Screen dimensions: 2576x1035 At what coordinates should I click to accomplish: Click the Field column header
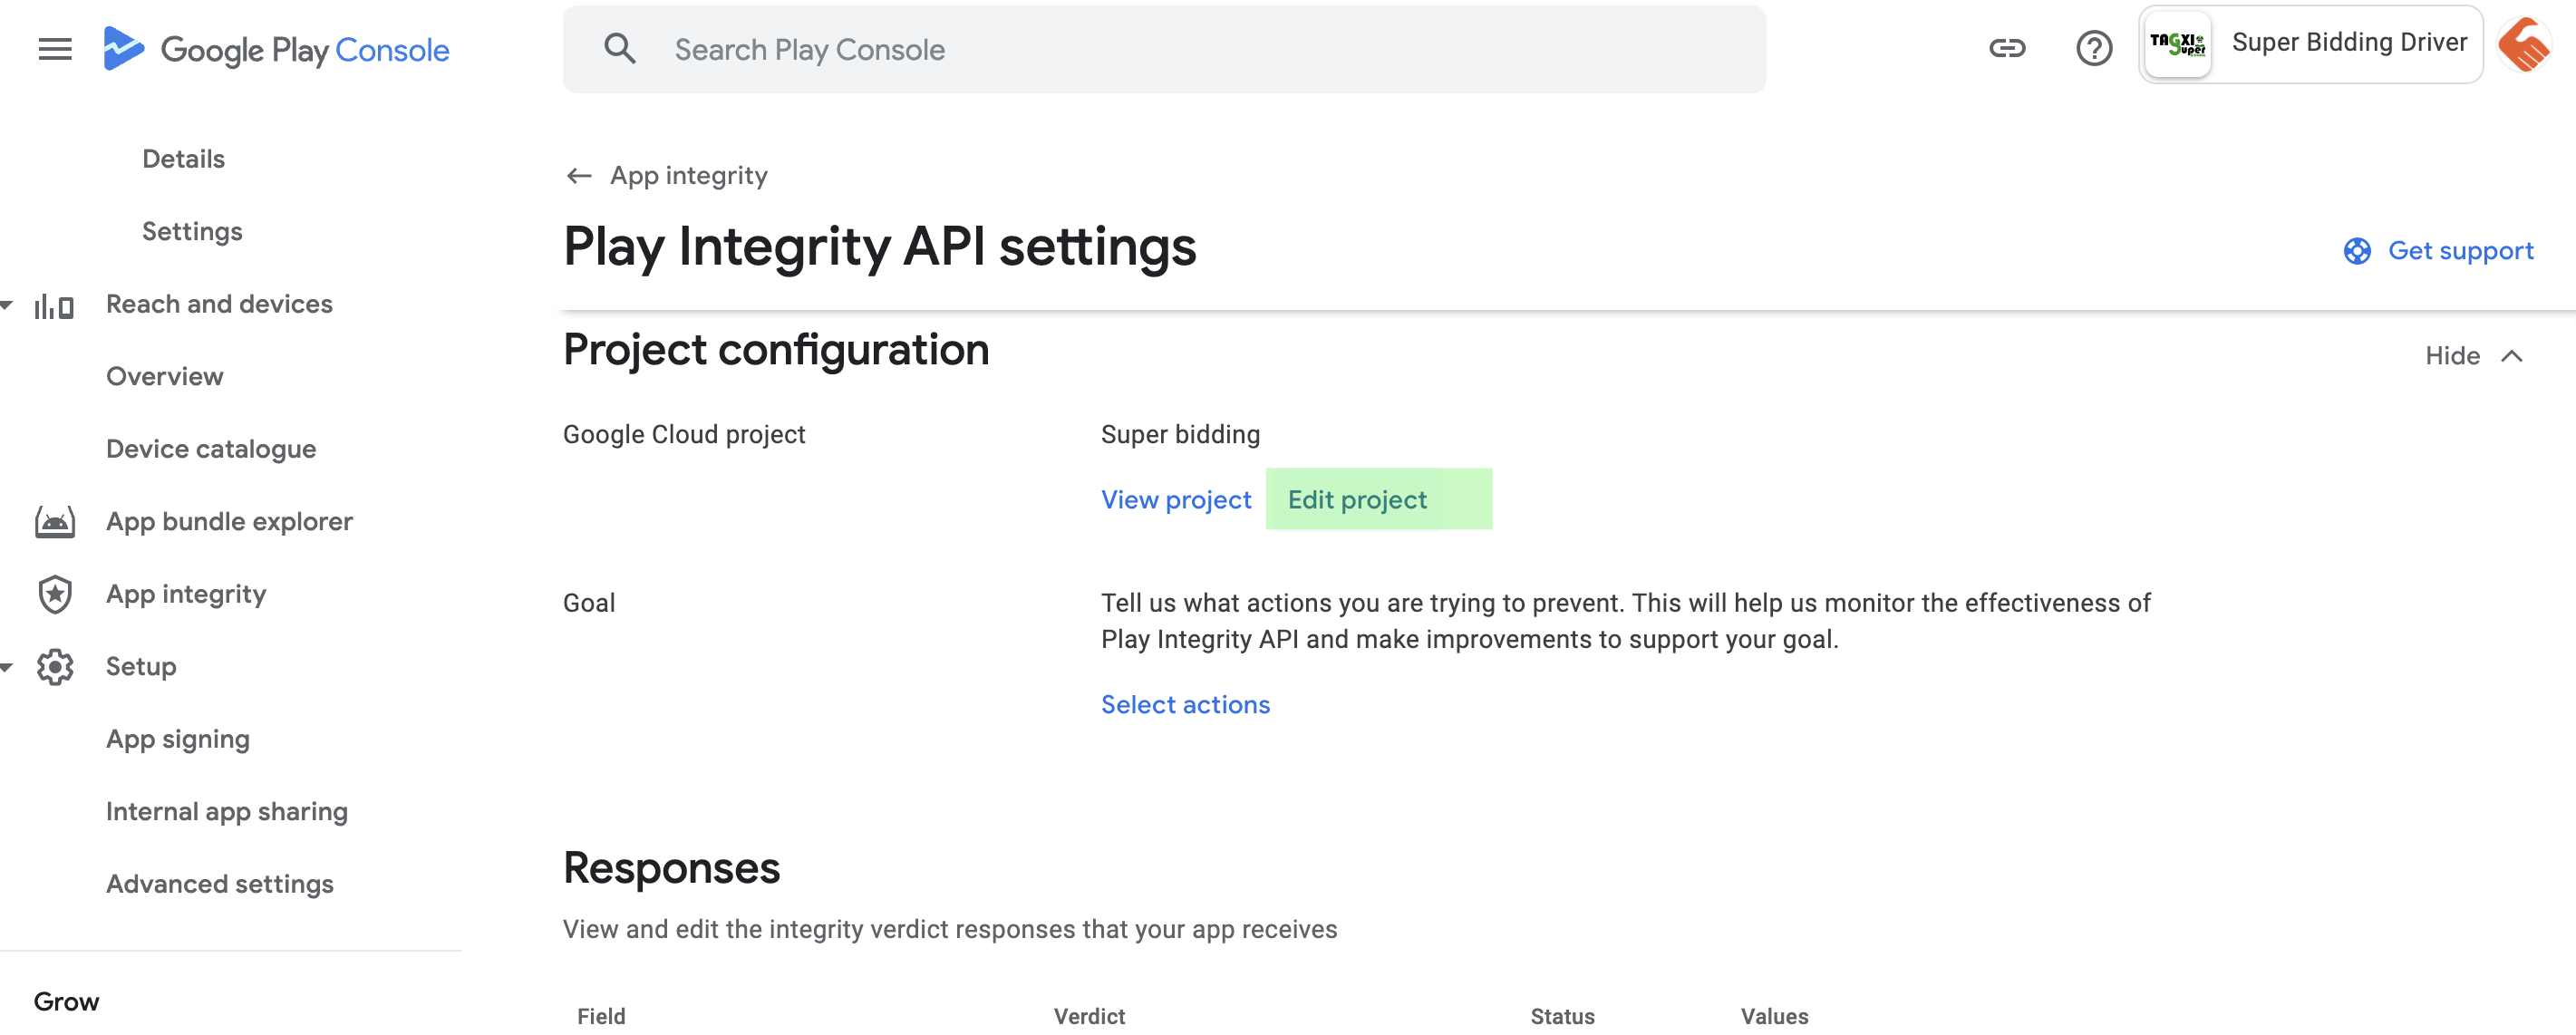tap(601, 1016)
